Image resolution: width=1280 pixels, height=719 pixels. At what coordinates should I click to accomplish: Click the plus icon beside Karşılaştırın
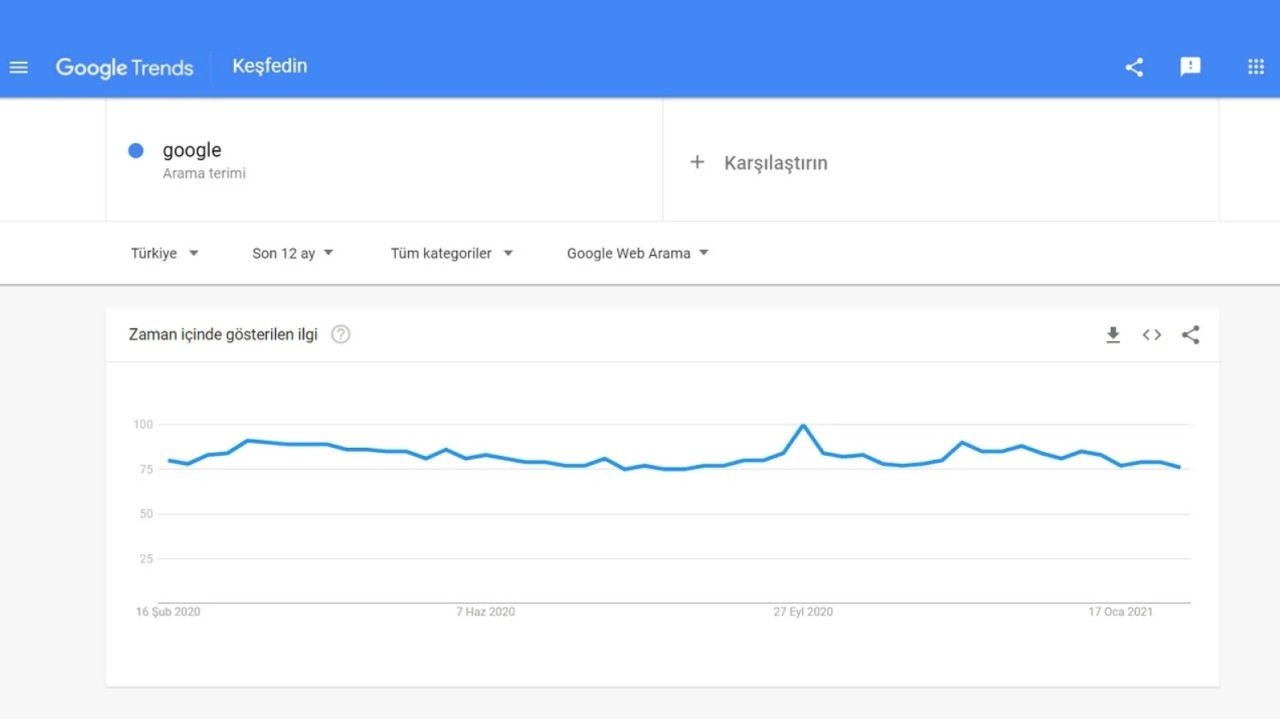[x=697, y=162]
